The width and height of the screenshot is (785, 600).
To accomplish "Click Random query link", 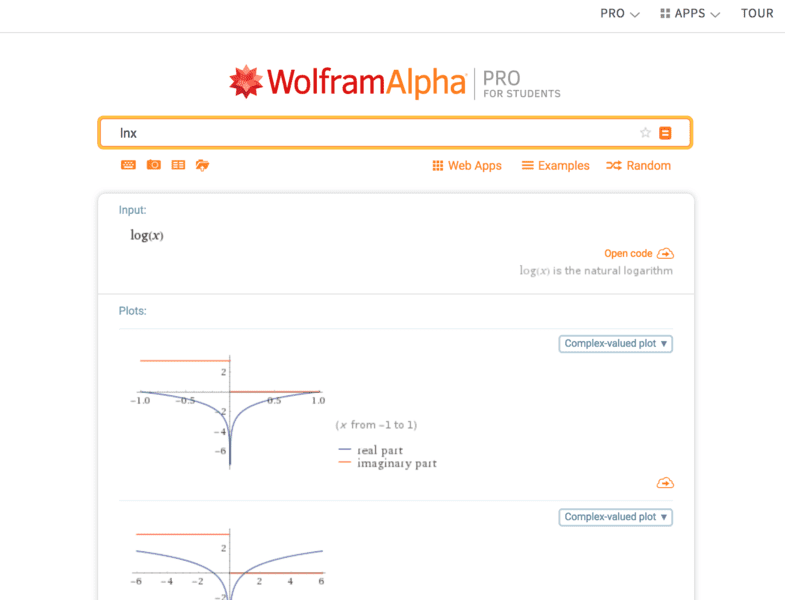I will (x=638, y=166).
